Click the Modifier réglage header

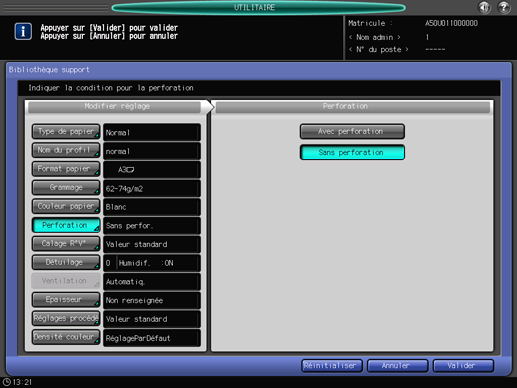[x=114, y=107]
